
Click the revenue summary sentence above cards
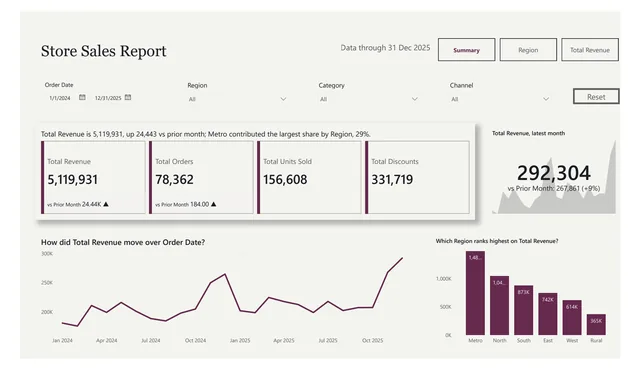[206, 134]
